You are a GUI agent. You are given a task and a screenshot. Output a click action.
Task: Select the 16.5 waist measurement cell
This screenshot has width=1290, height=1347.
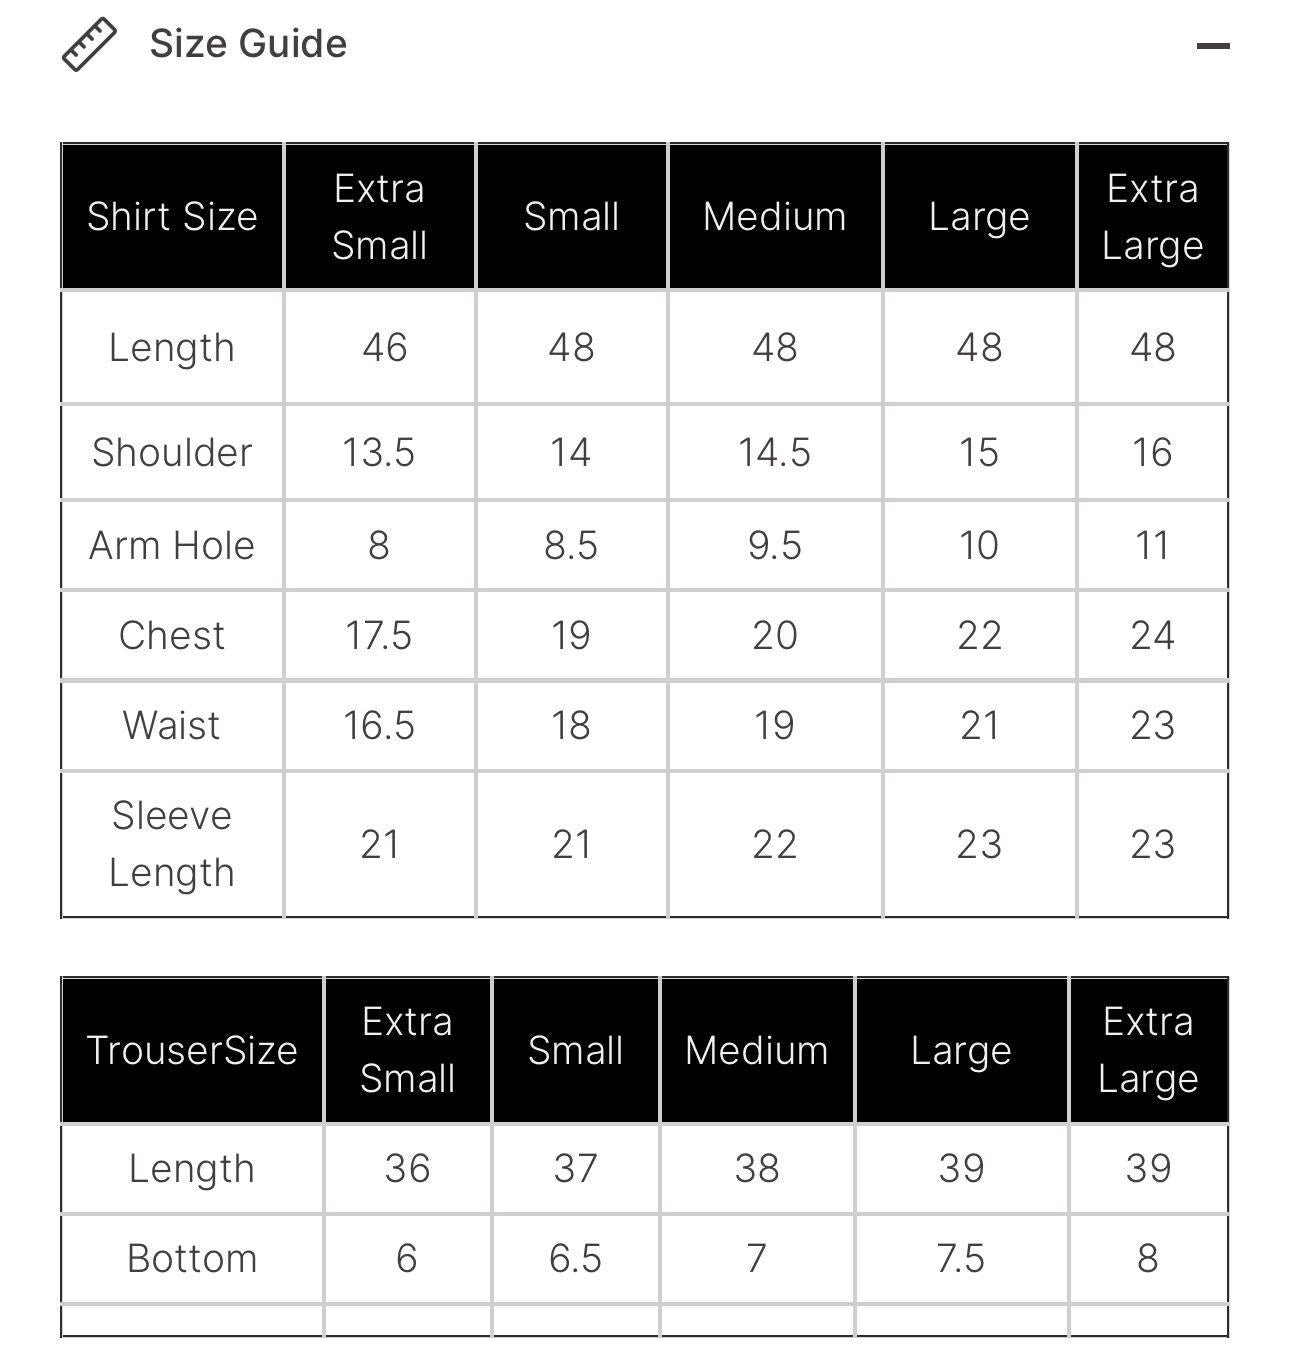coord(379,726)
